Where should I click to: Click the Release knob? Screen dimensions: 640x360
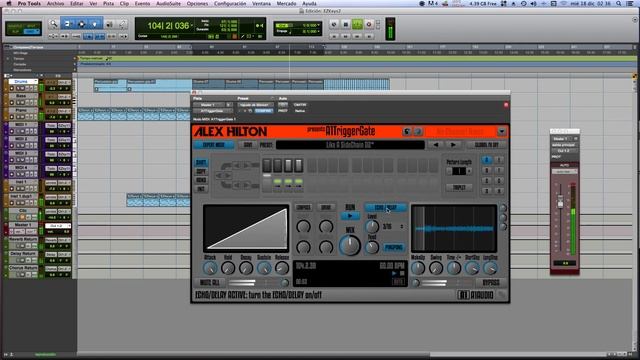[x=282, y=268]
